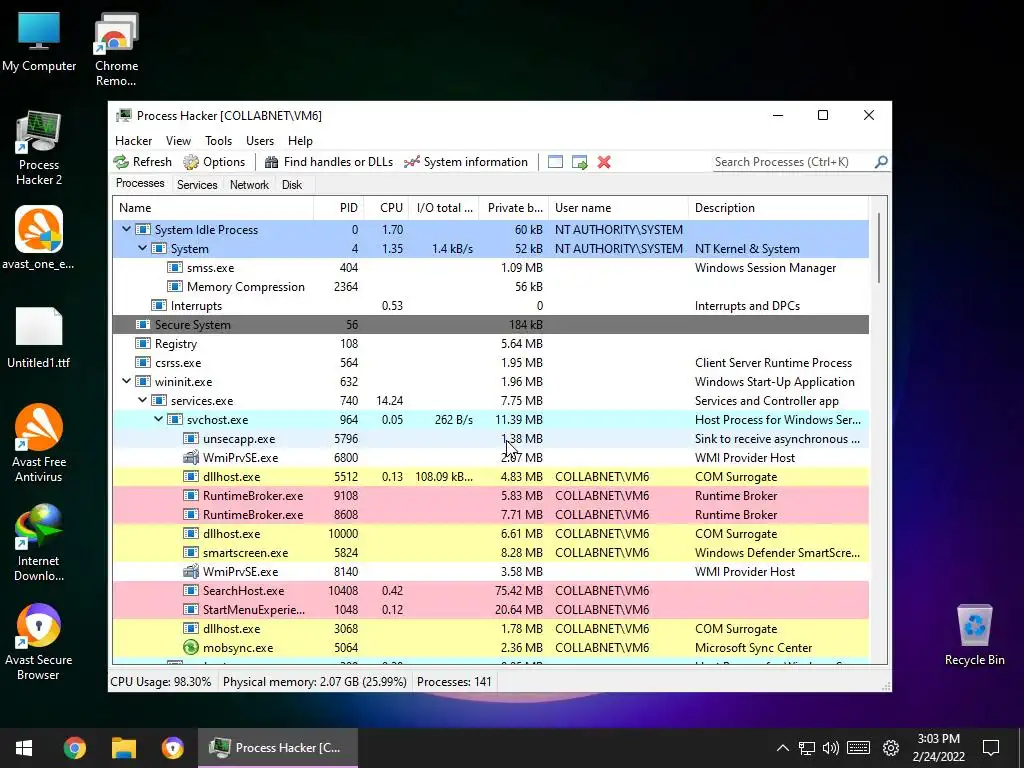Image resolution: width=1024 pixels, height=768 pixels.
Task: Open Find handles or DLLs
Action: 328,162
